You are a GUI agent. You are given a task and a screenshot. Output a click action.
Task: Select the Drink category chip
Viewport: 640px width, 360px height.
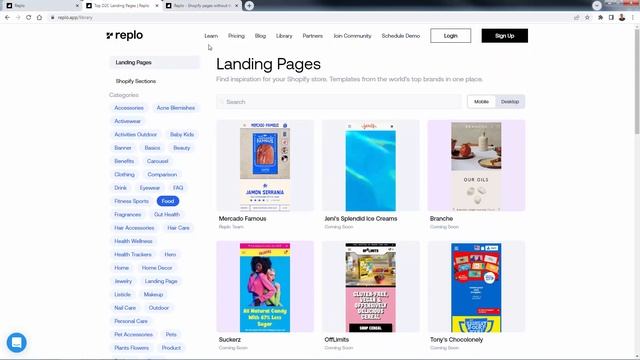[120, 188]
